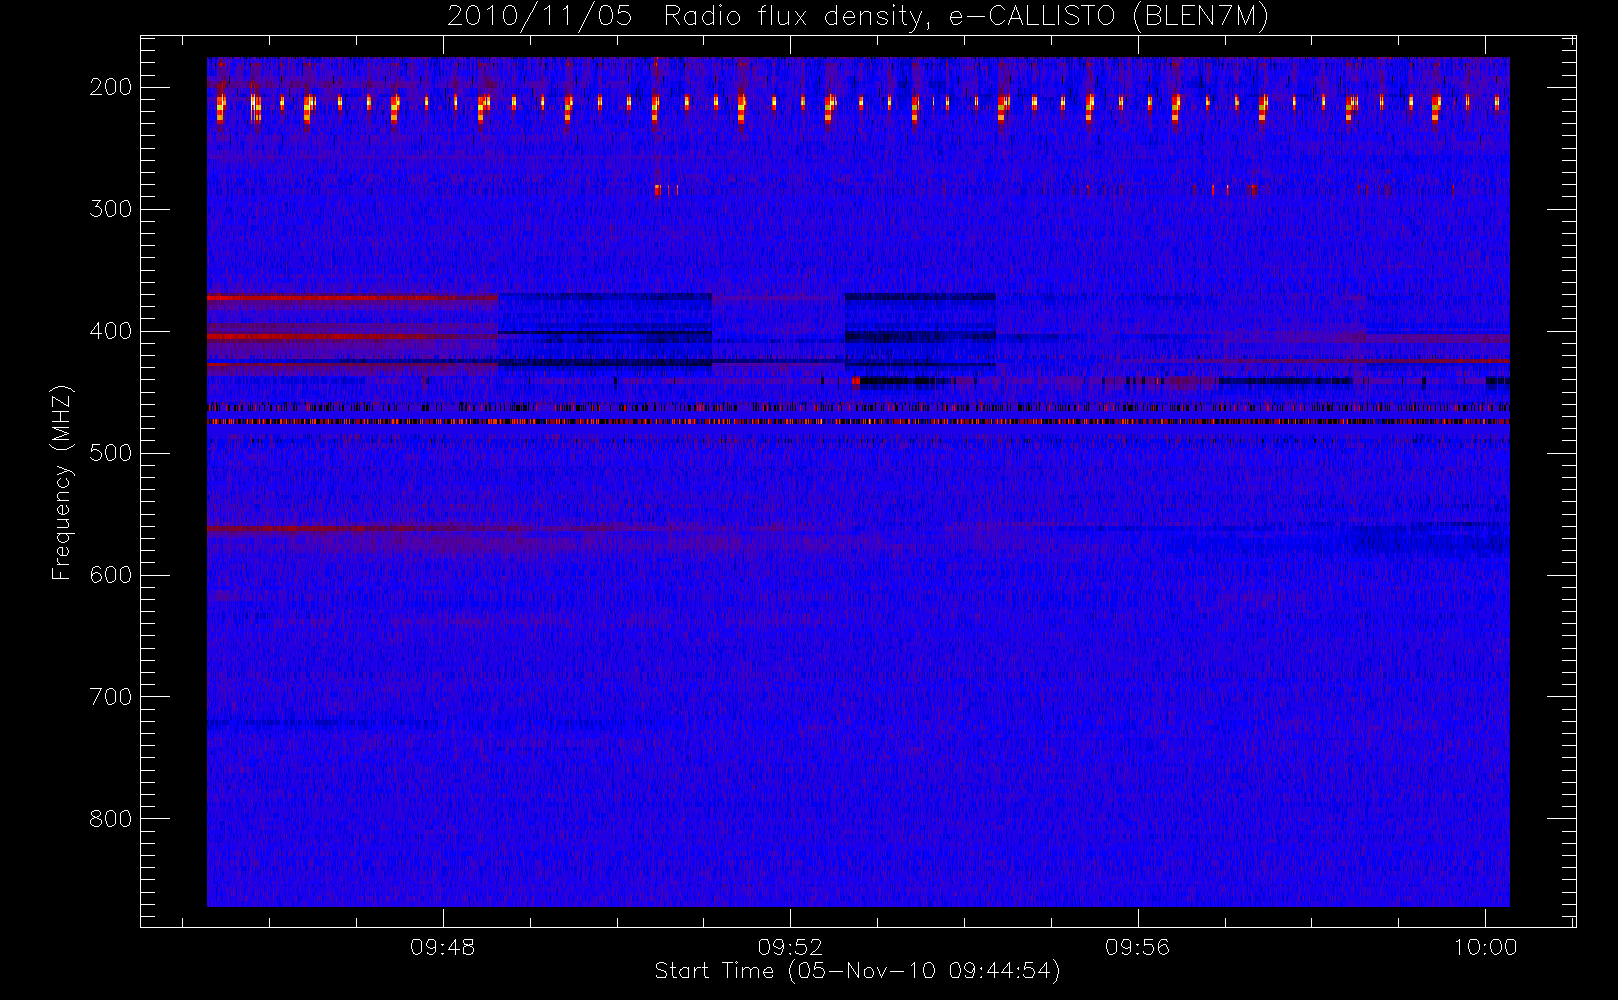Click the plot title '2010/11/05 Radio flux density'
Viewport: 1618px width, 1000px height.
(858, 17)
